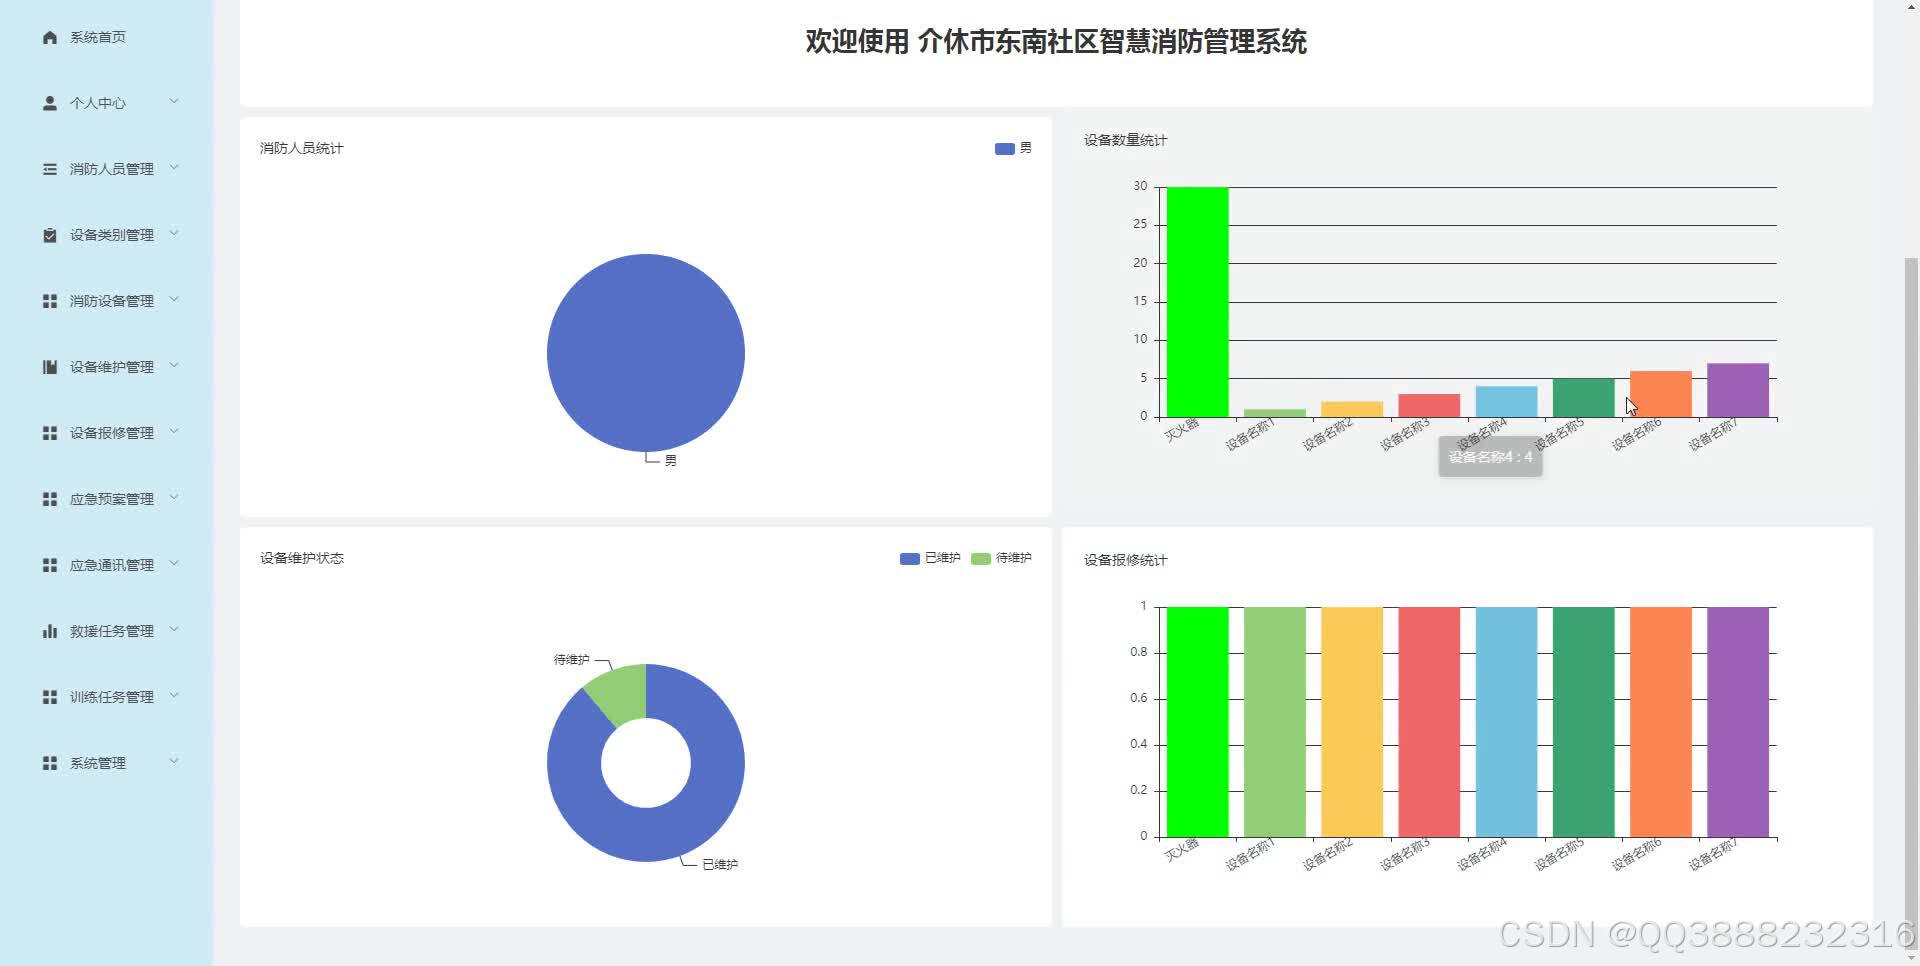Click the welcome heading 介休市东南社区智慧消防管理系统
Screen dimensions: 1920x966
1112,42
